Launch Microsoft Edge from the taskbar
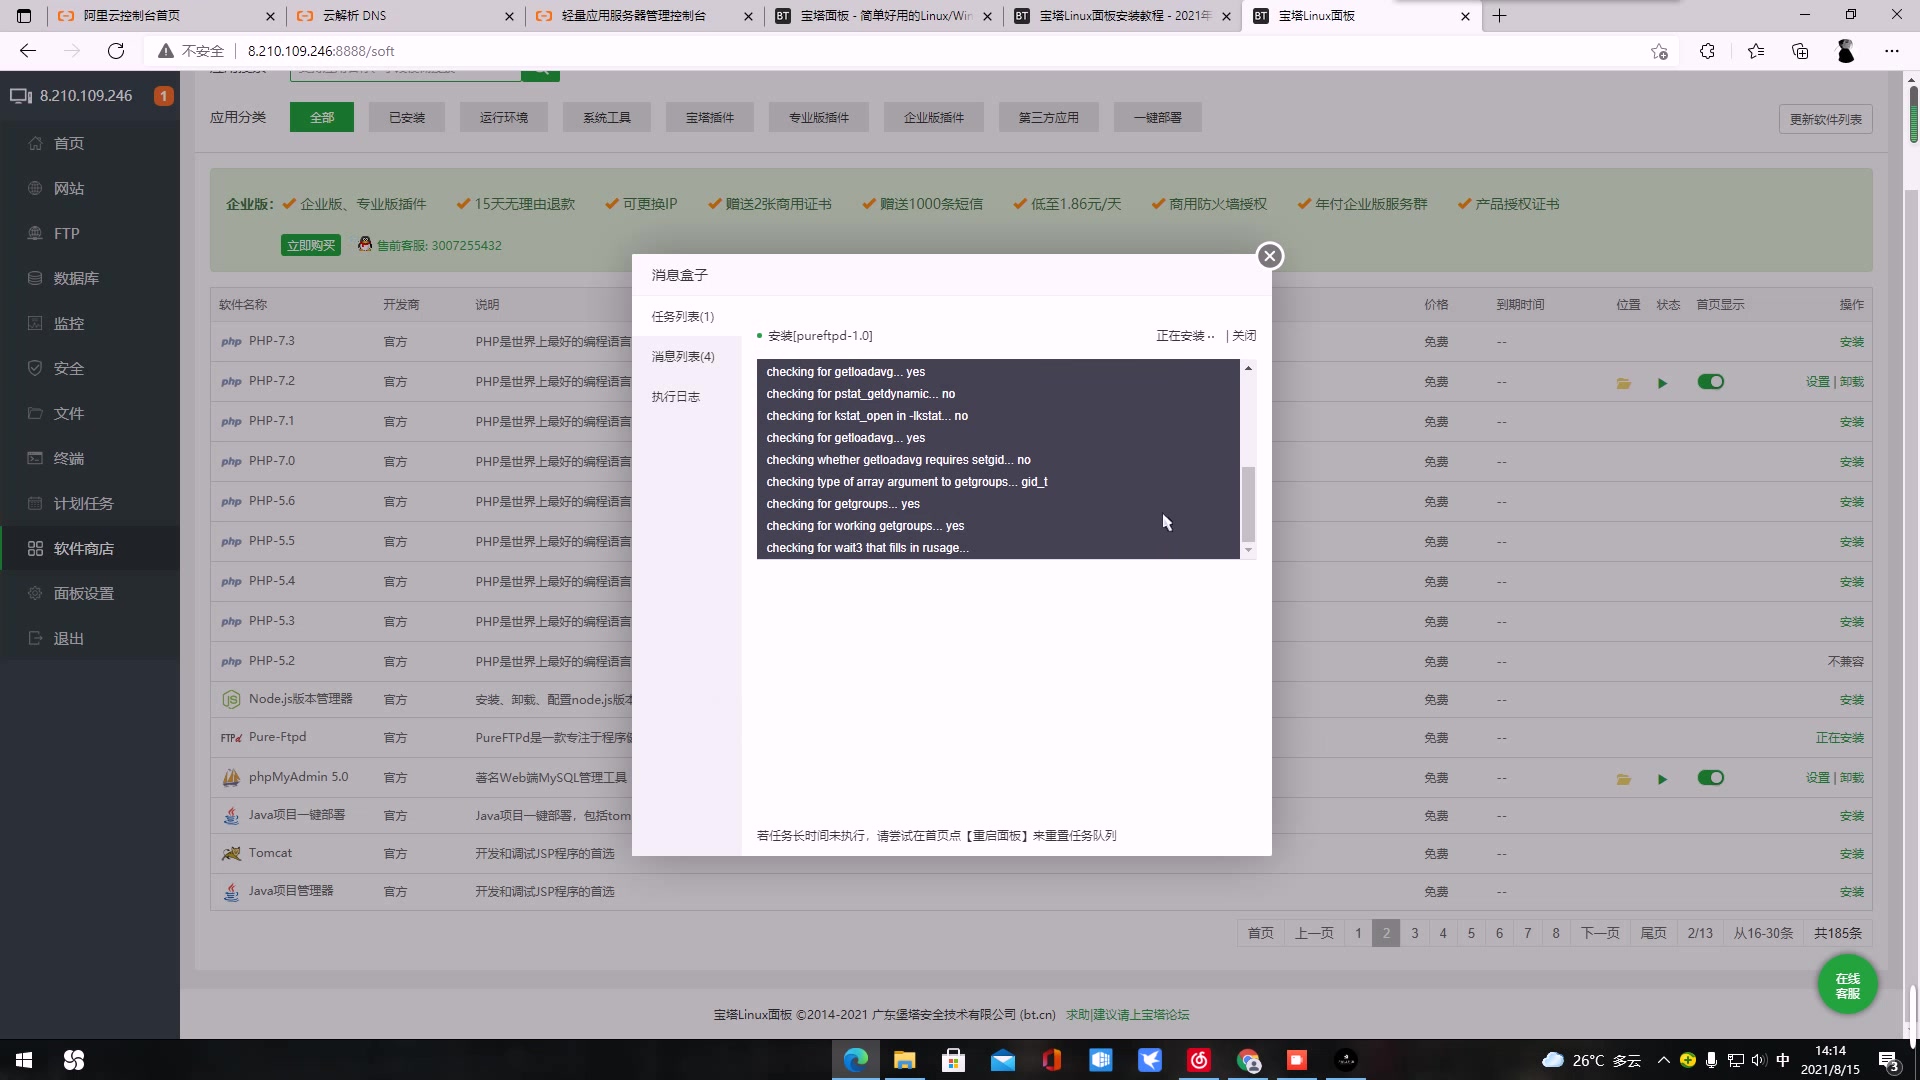1920x1080 pixels. coord(856,1060)
